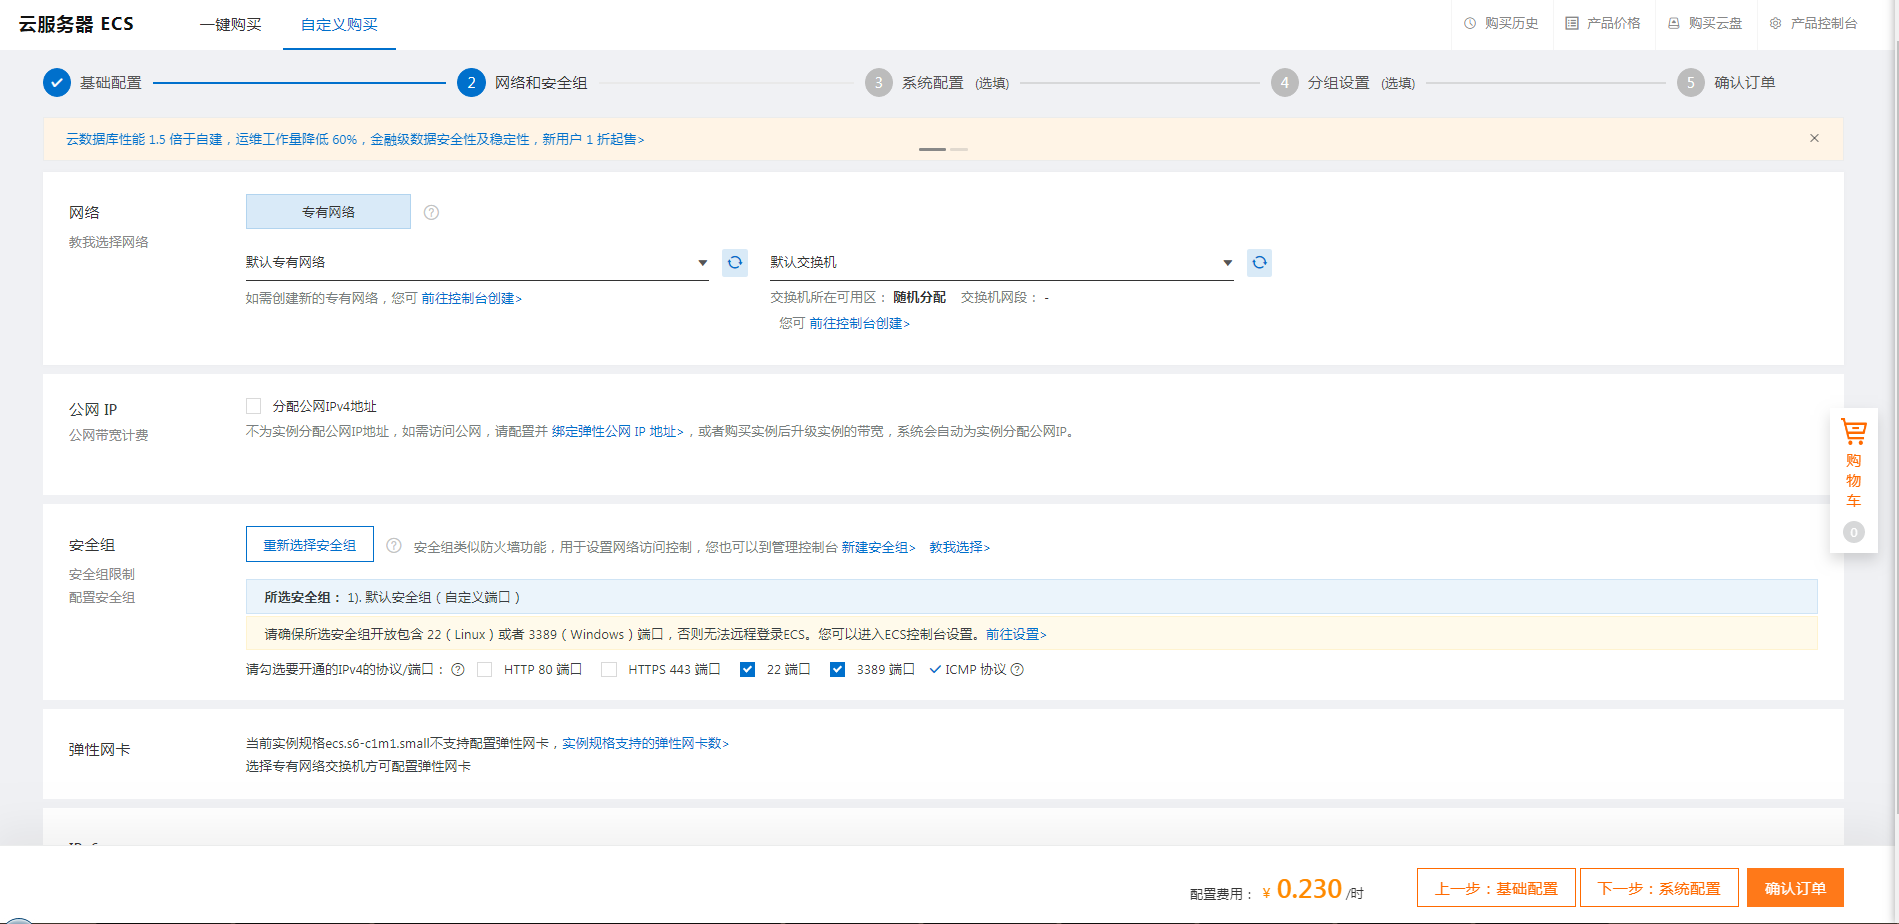Click 安全组限制 in the left labels
The height and width of the screenshot is (924, 1899).
(x=101, y=574)
